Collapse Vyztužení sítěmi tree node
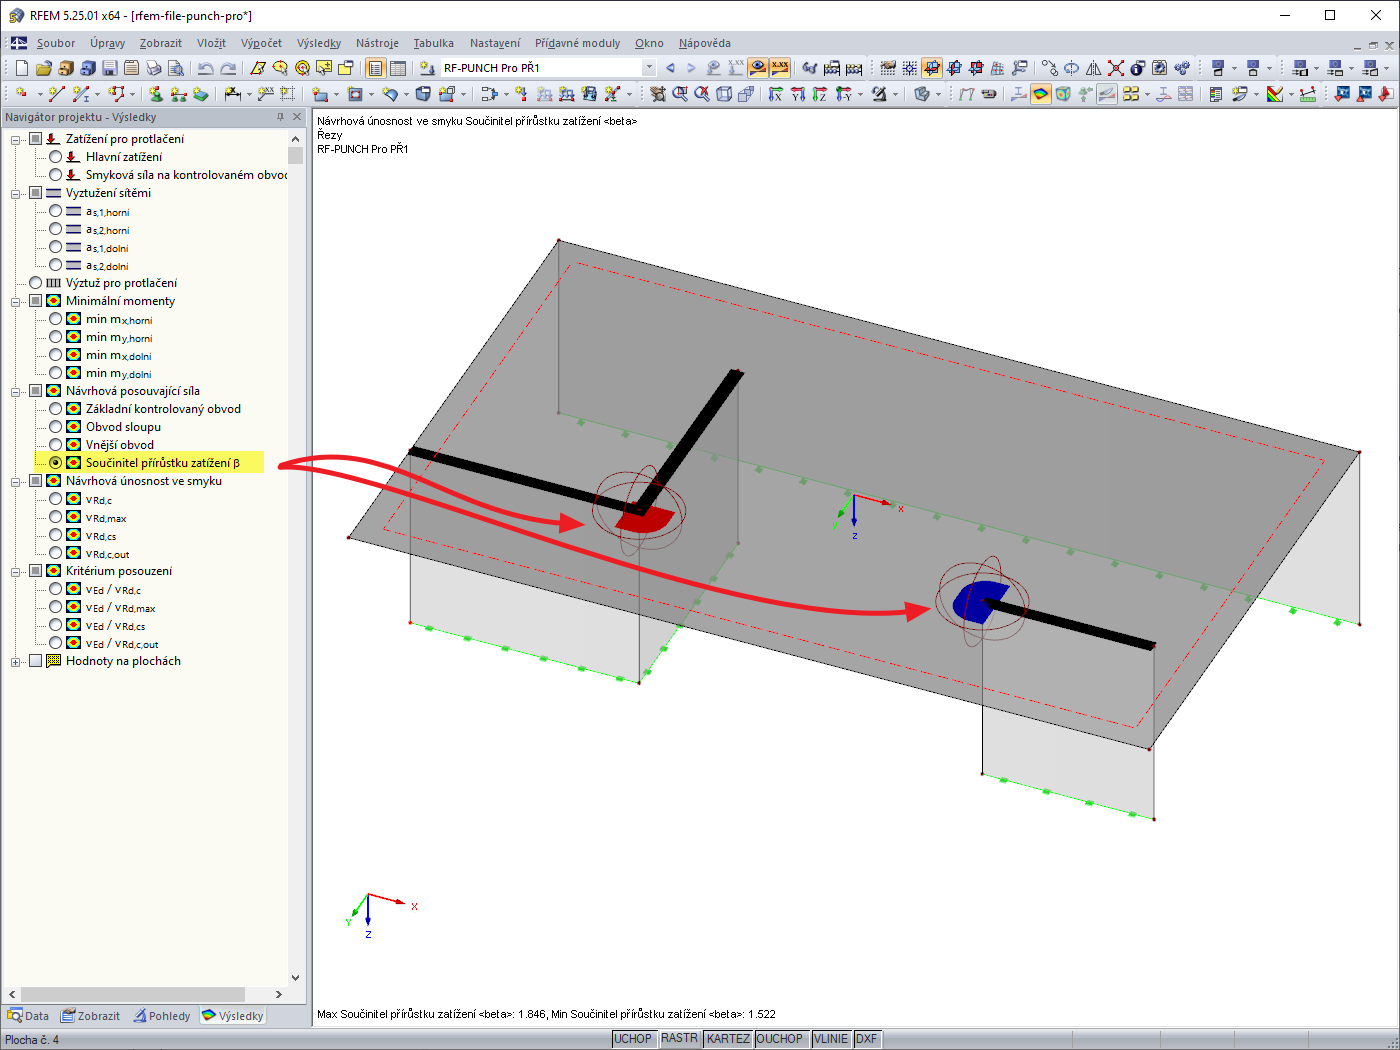The height and width of the screenshot is (1050, 1400). [x=16, y=193]
